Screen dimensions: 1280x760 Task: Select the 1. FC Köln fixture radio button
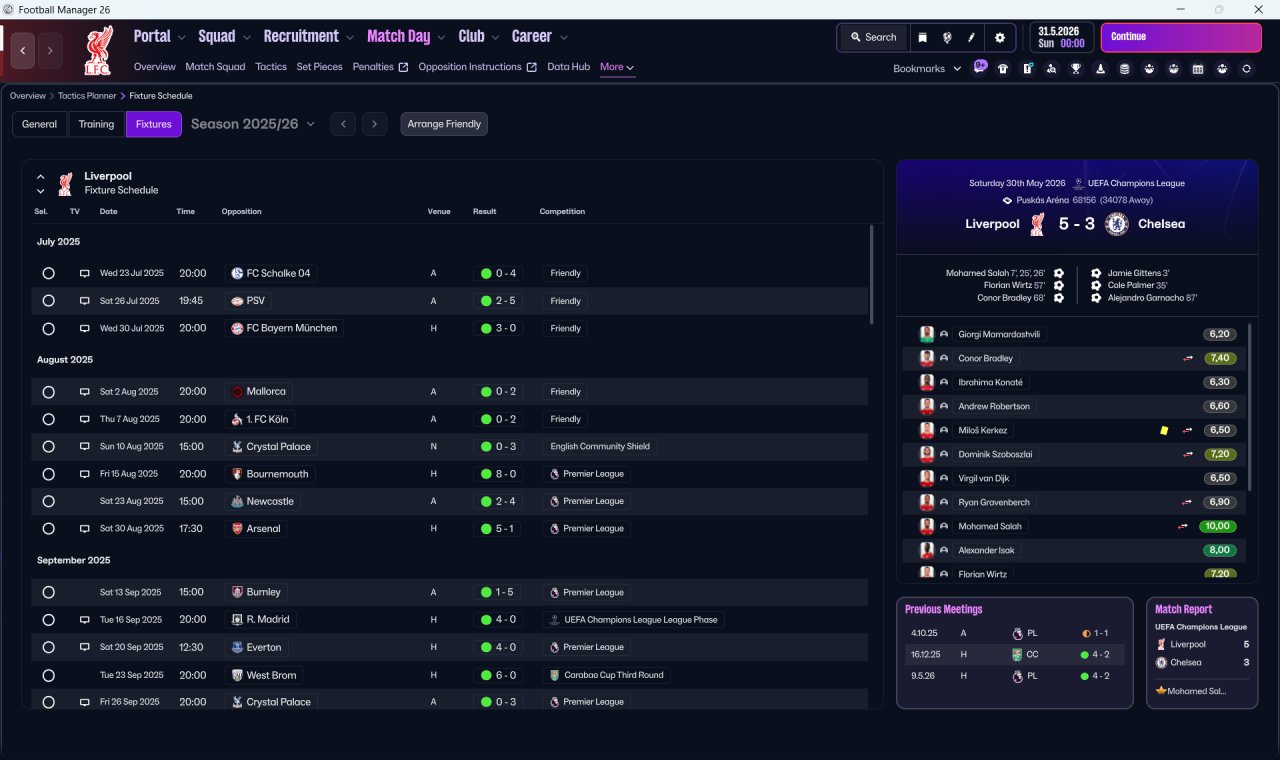pyautogui.click(x=48, y=419)
